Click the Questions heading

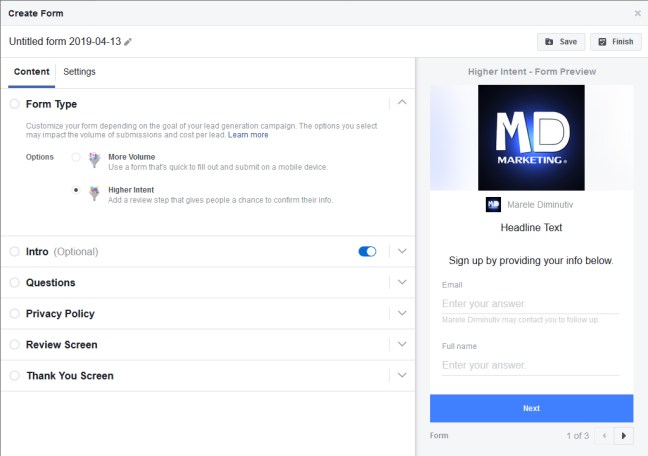50,283
